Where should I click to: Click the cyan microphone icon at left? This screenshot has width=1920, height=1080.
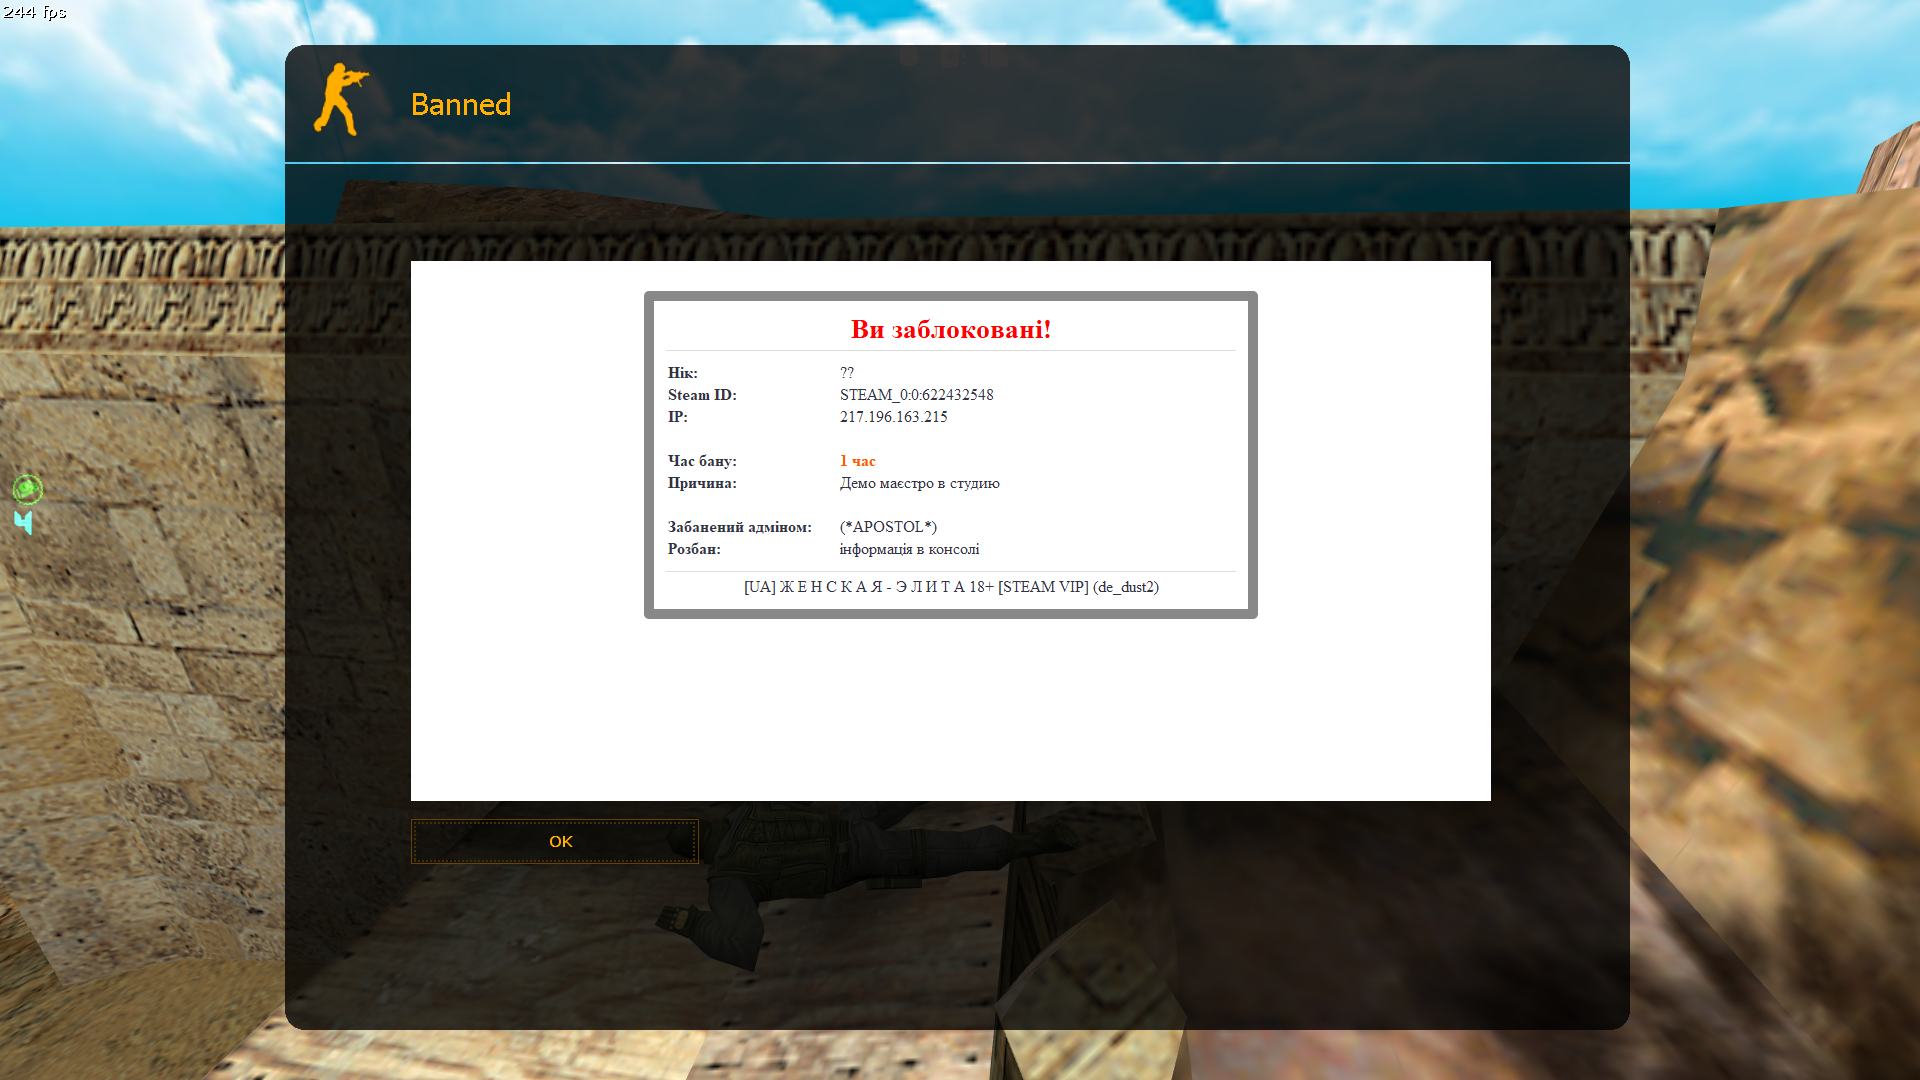pos(24,522)
